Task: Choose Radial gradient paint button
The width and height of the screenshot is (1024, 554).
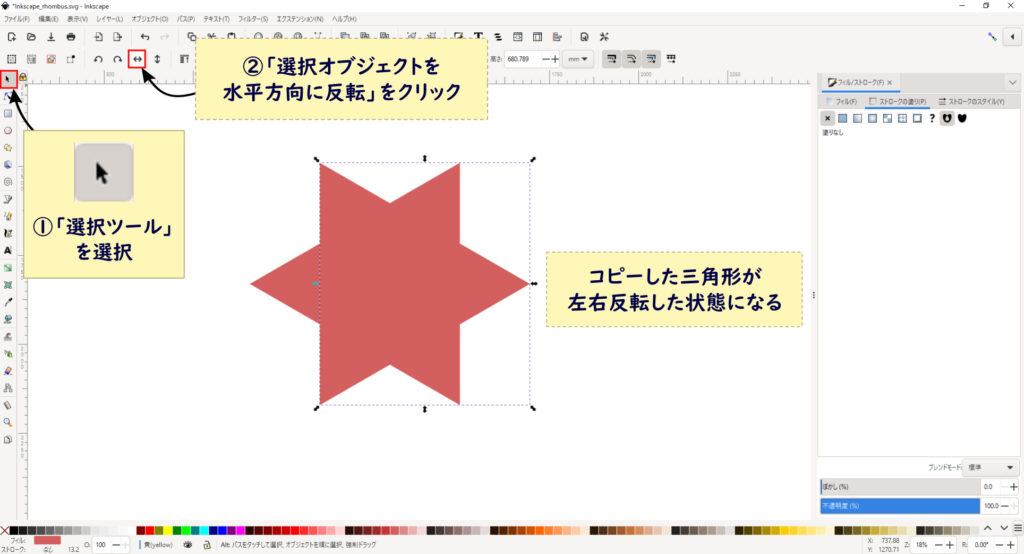Action: [872, 118]
